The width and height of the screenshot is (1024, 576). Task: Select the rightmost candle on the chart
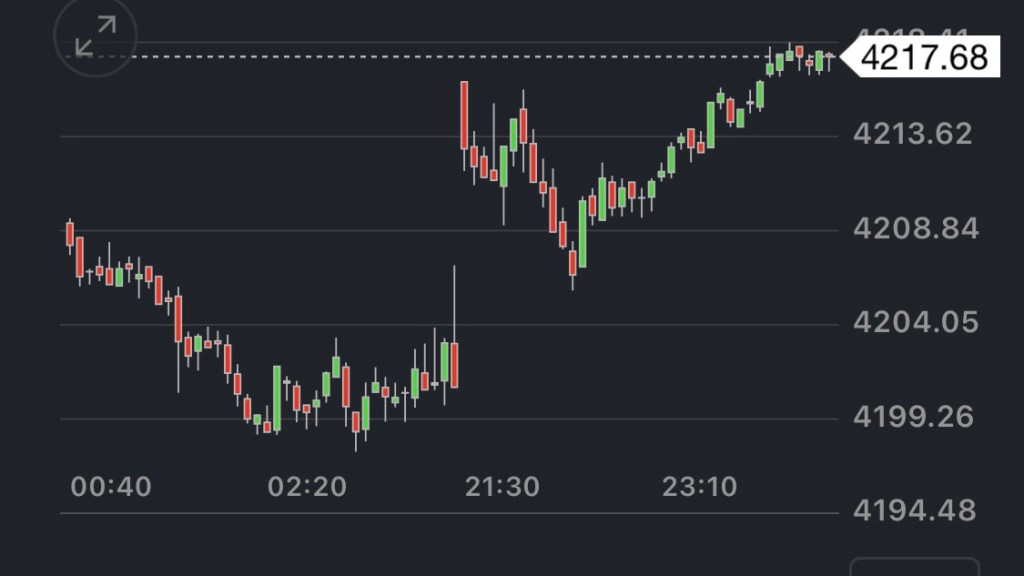pos(829,57)
